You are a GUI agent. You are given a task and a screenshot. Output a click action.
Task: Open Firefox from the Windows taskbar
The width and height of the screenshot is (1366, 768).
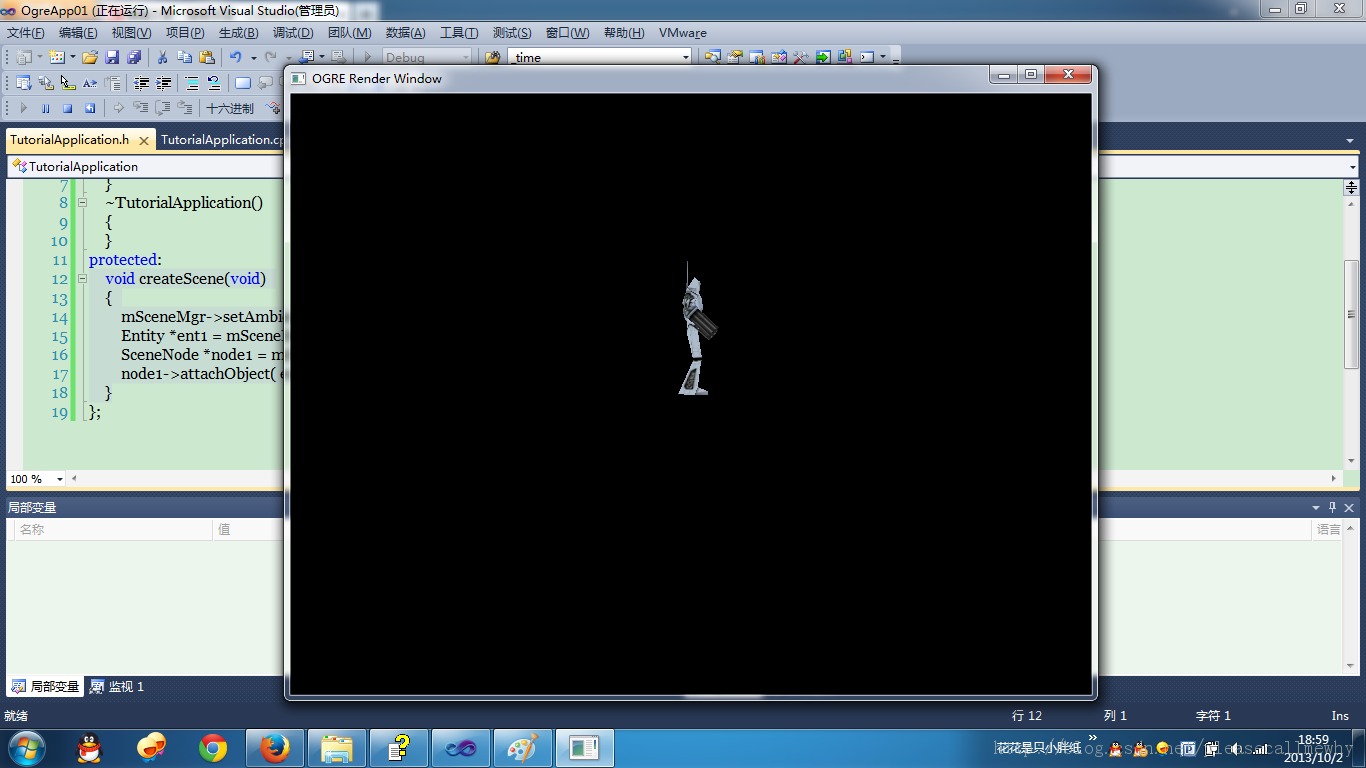tap(274, 748)
